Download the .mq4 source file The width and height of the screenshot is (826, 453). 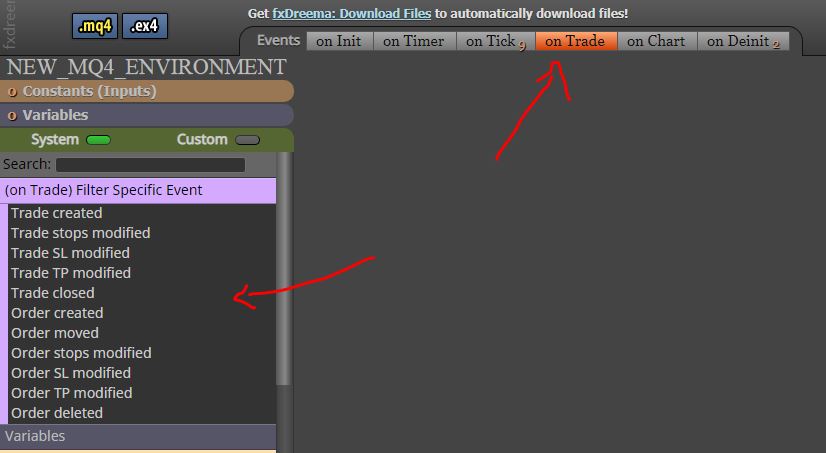pyautogui.click(x=95, y=26)
